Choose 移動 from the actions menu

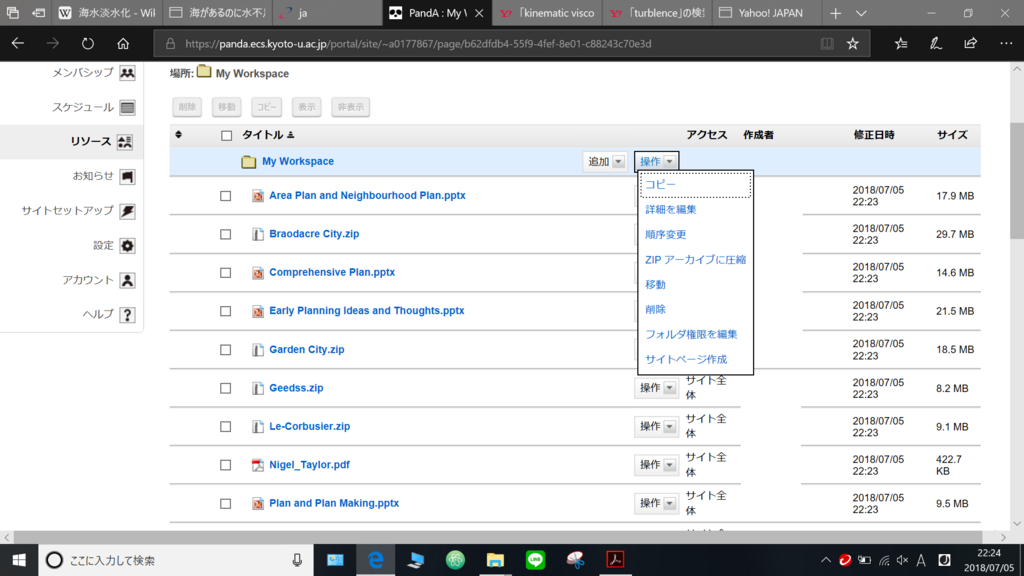click(x=696, y=285)
